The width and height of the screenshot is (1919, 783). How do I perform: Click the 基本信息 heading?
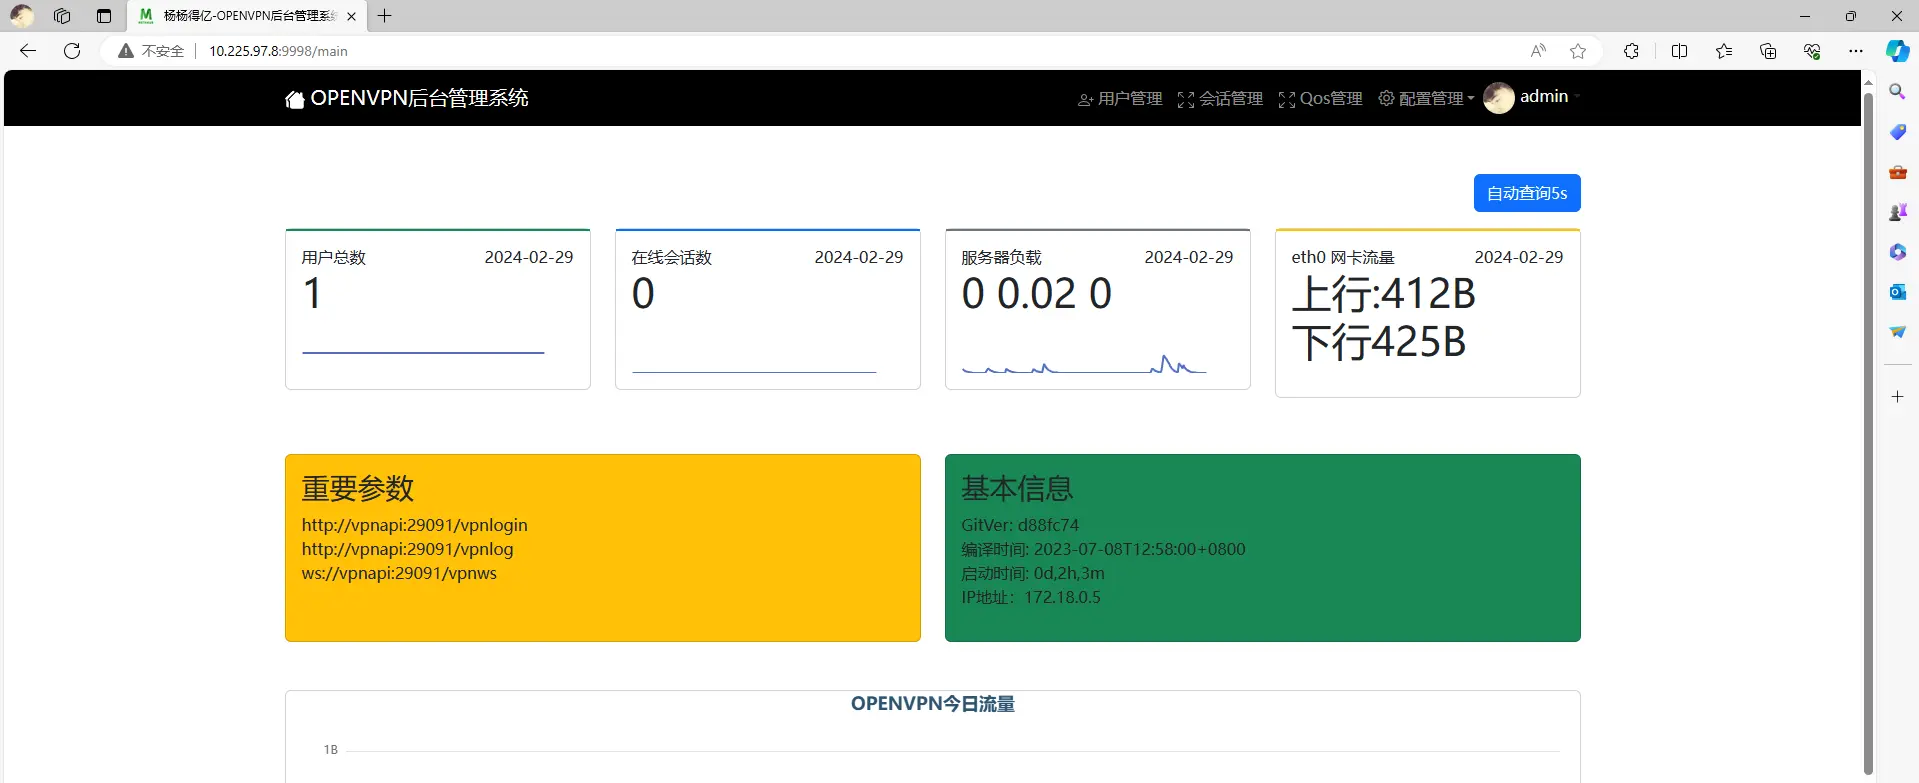pos(1017,488)
